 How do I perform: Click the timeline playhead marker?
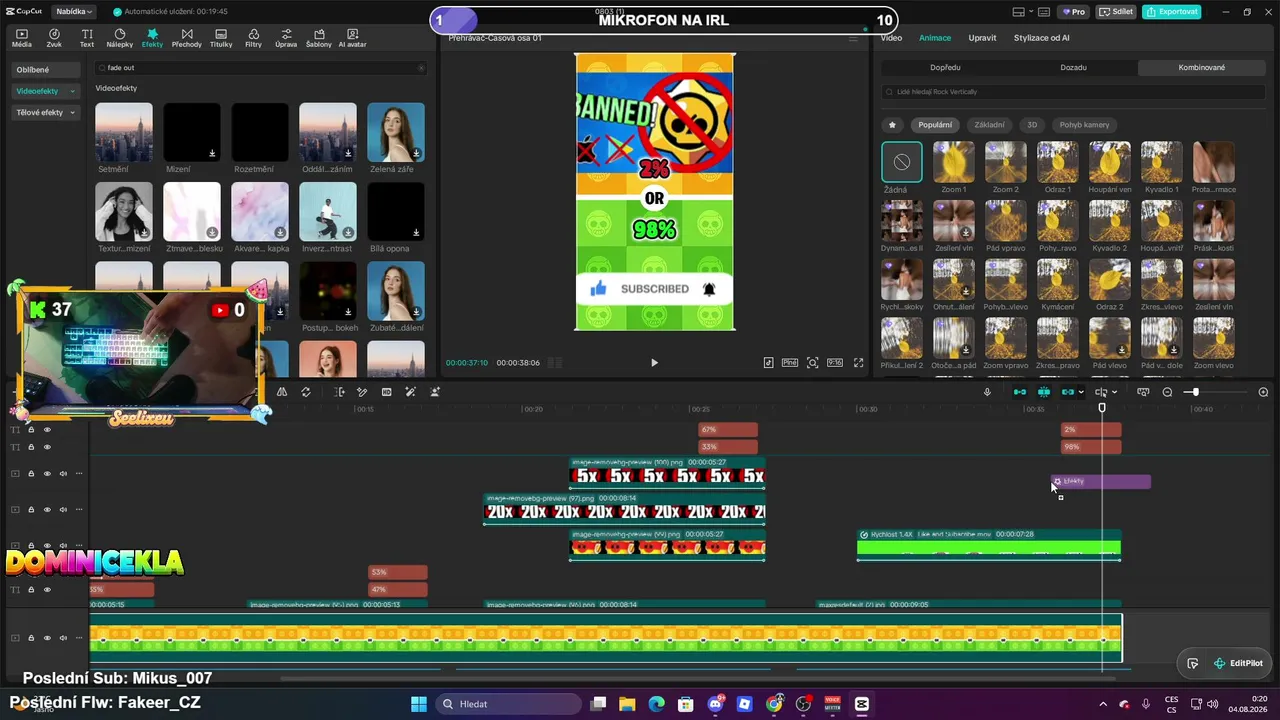(1102, 407)
